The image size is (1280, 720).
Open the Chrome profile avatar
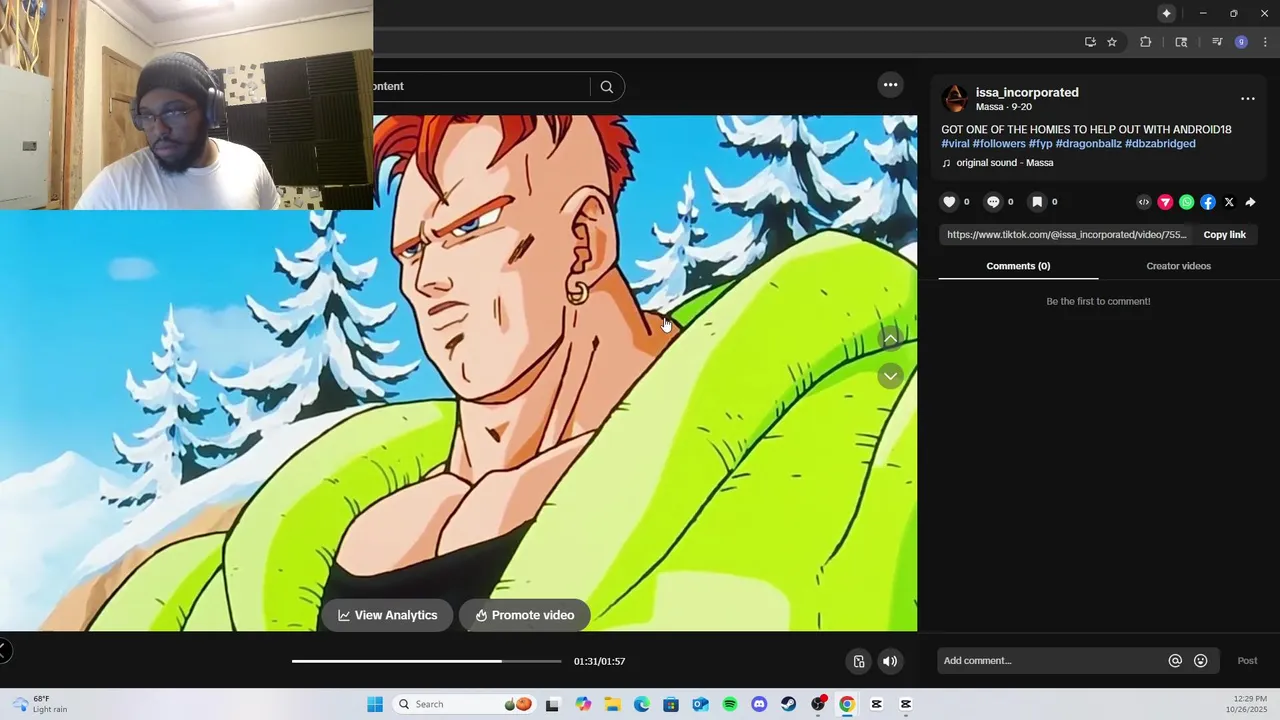[x=1241, y=42]
